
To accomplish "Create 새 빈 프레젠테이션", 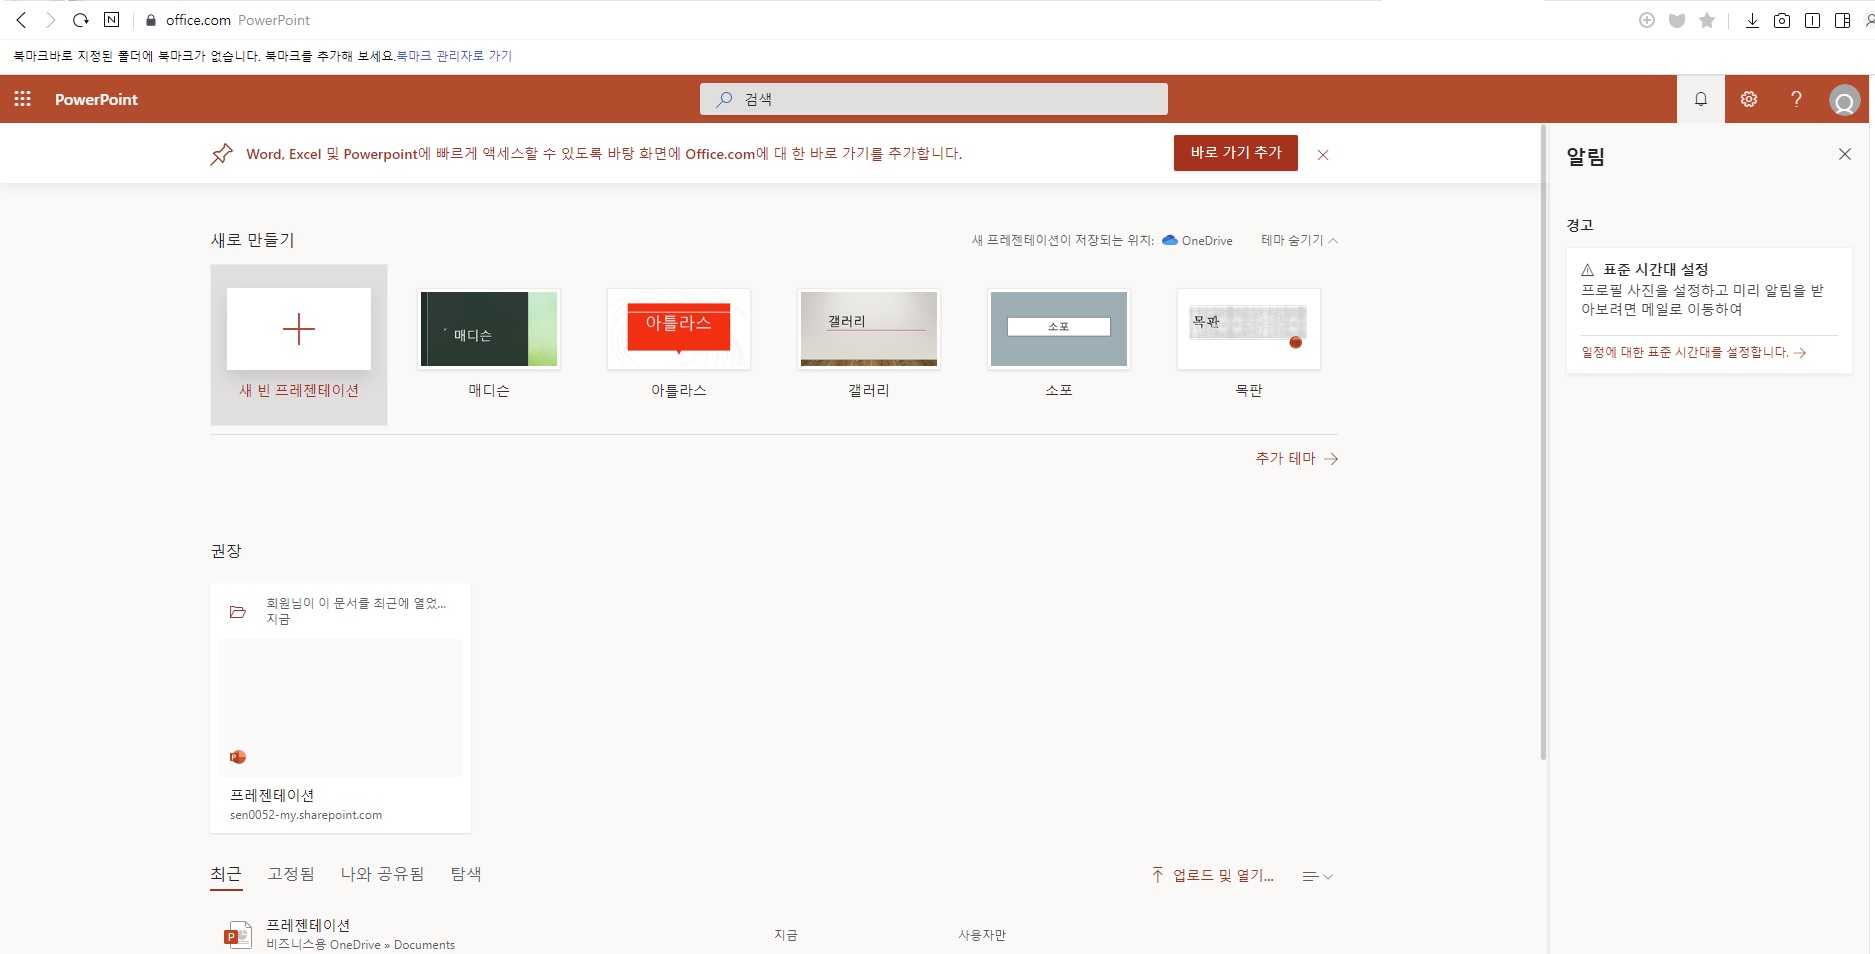I will pos(299,345).
